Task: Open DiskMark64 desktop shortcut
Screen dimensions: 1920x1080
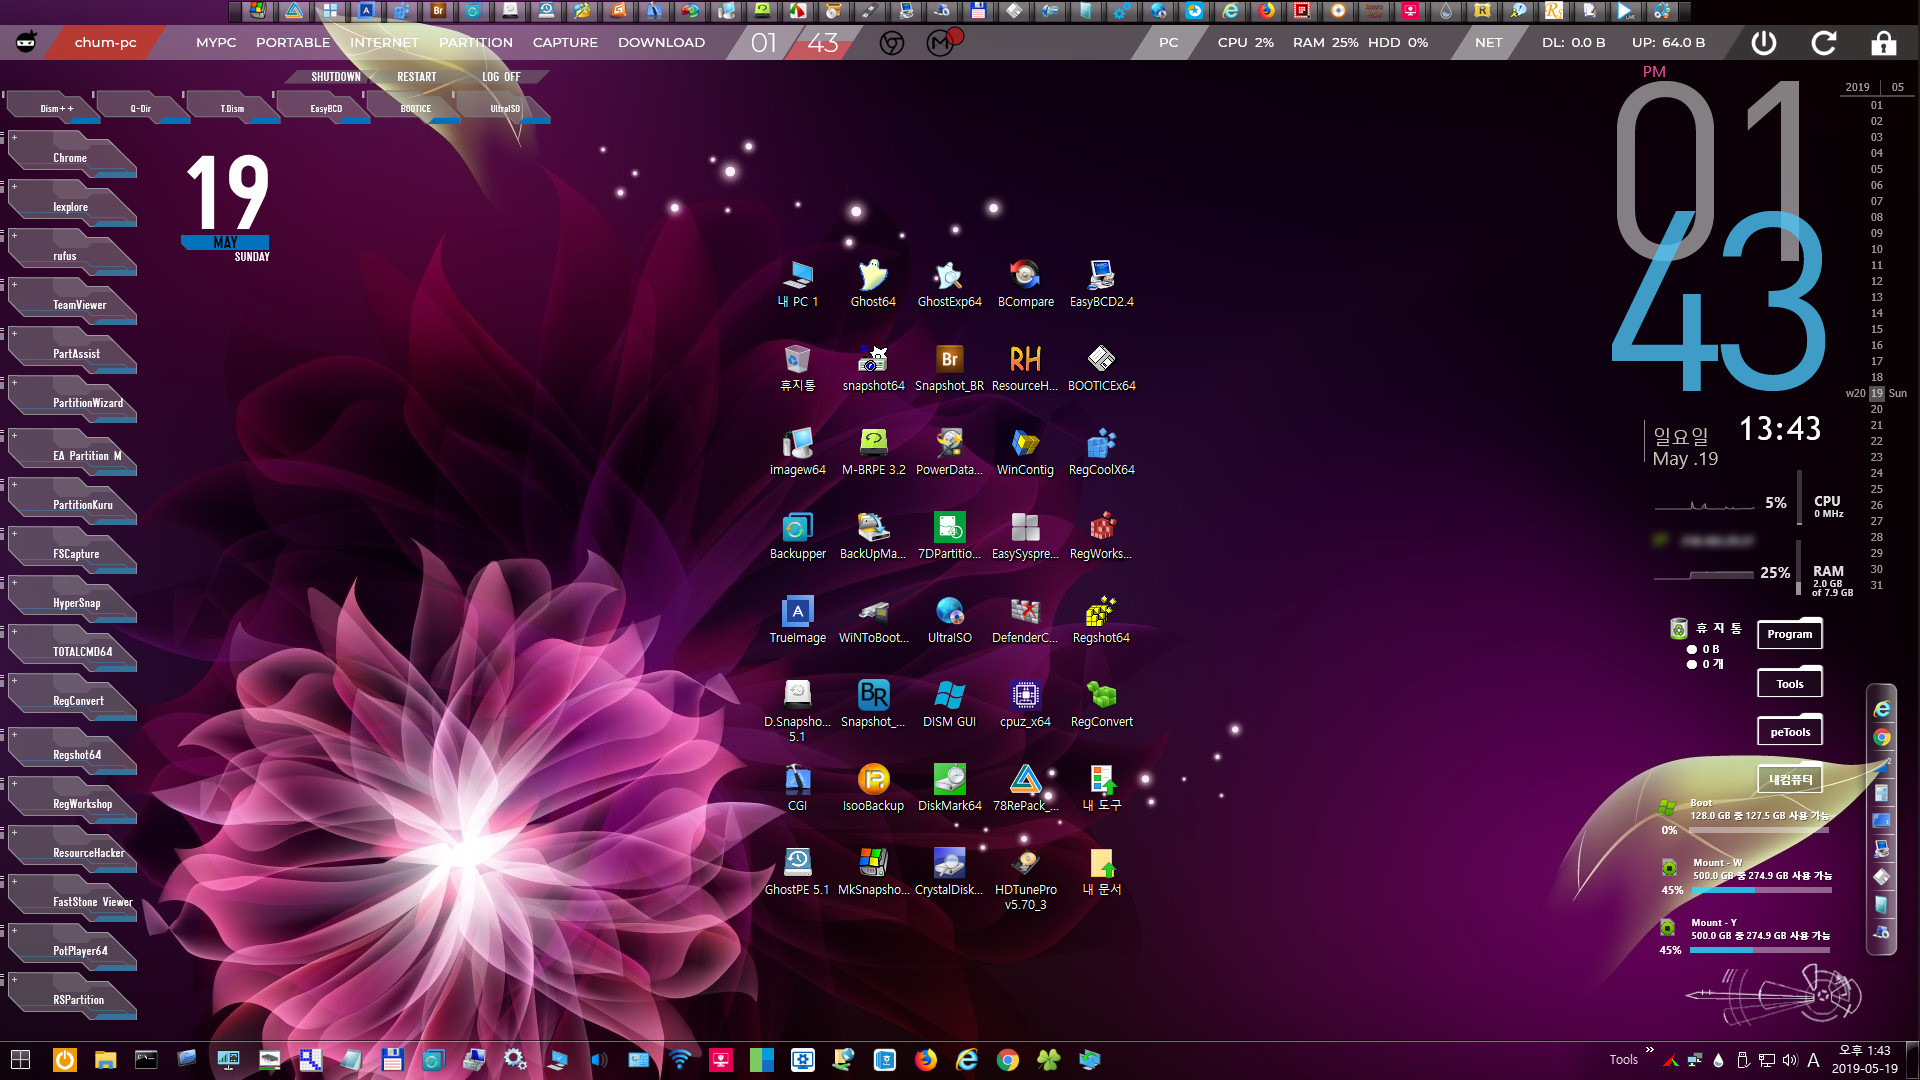Action: 949,788
